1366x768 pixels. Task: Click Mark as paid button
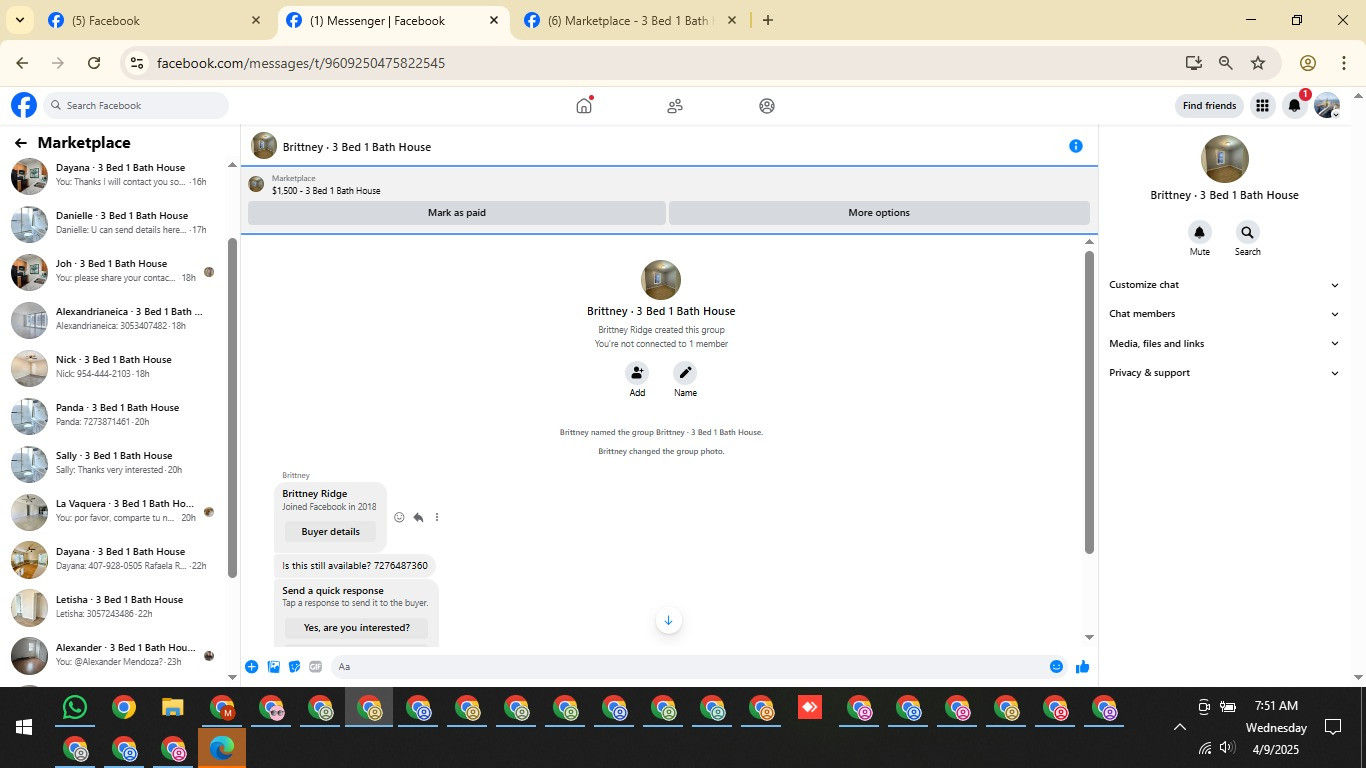pyautogui.click(x=457, y=213)
